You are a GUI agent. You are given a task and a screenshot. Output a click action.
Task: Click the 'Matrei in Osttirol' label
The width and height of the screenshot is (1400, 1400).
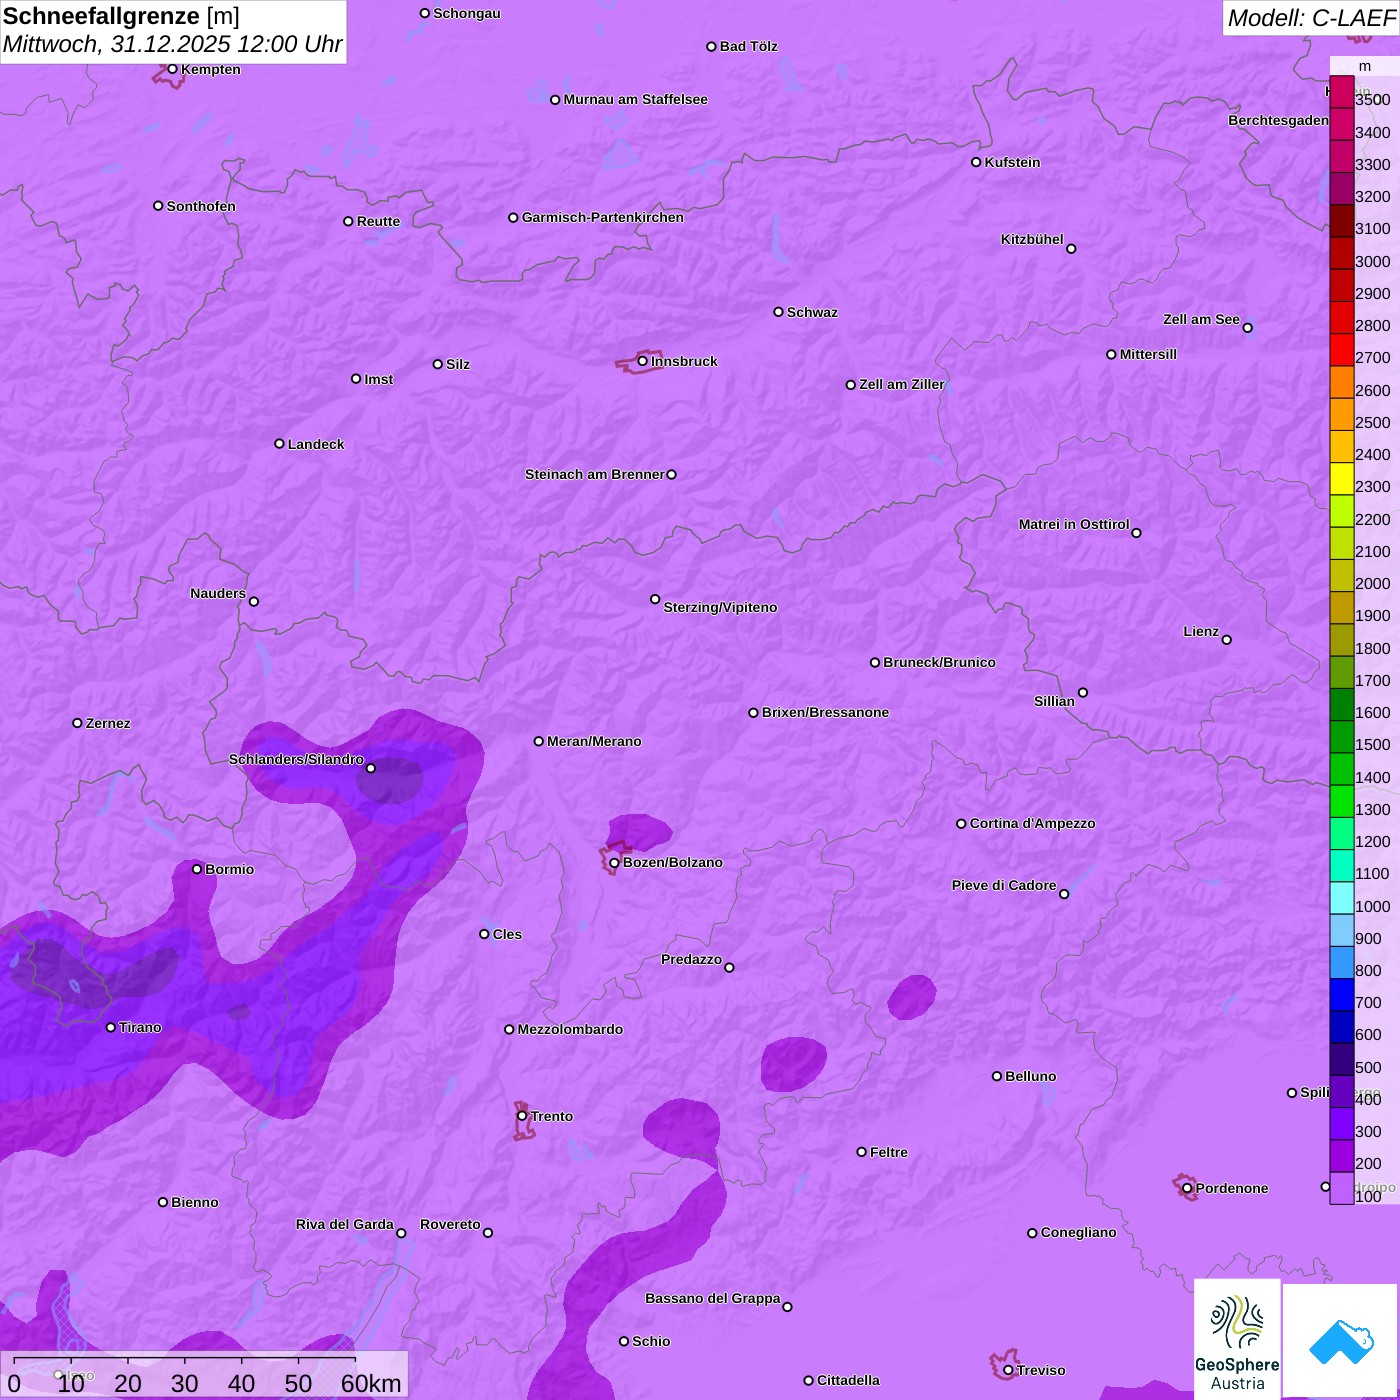click(1074, 524)
